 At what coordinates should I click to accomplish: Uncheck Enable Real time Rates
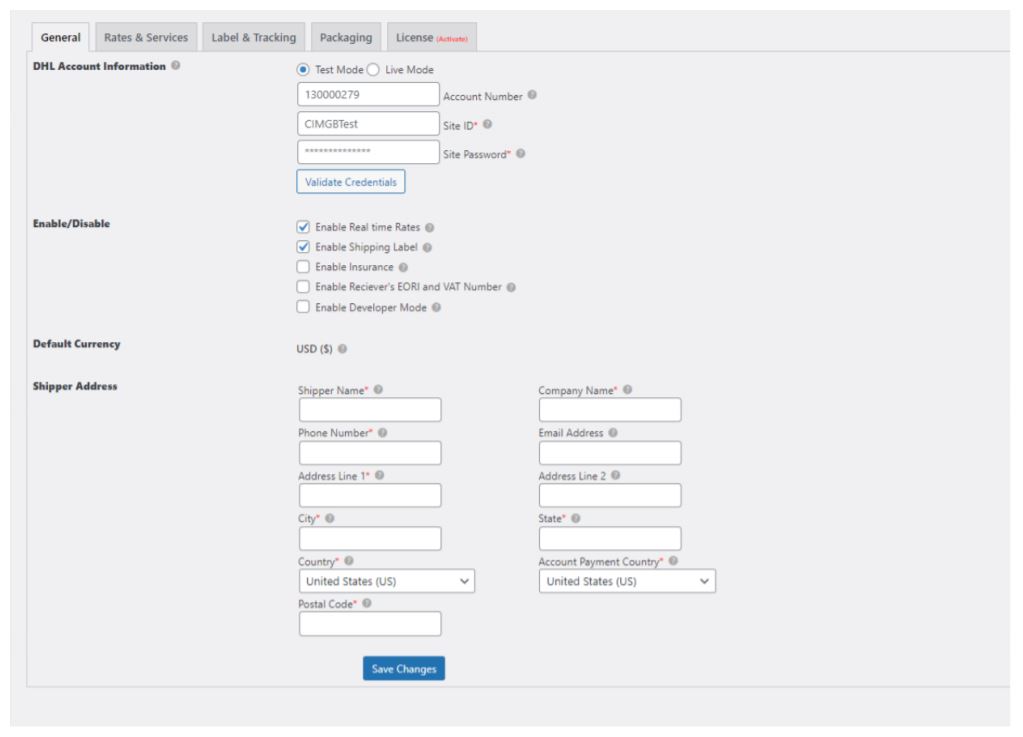coord(303,227)
